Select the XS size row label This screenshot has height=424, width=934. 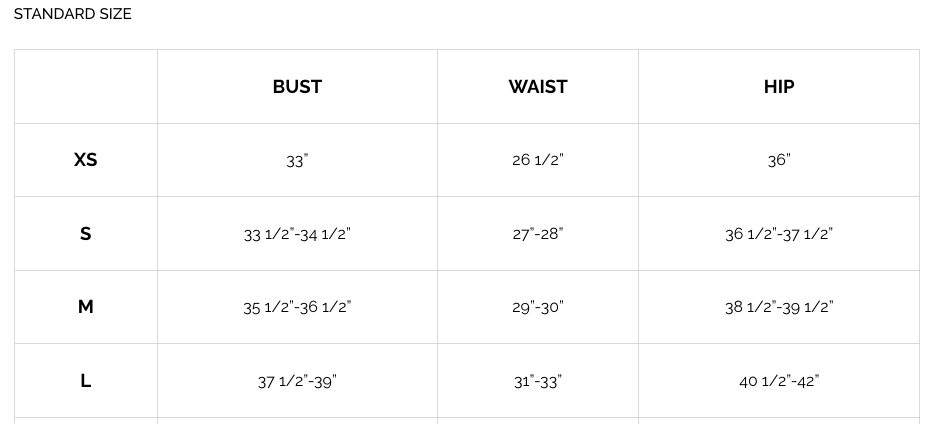click(86, 160)
